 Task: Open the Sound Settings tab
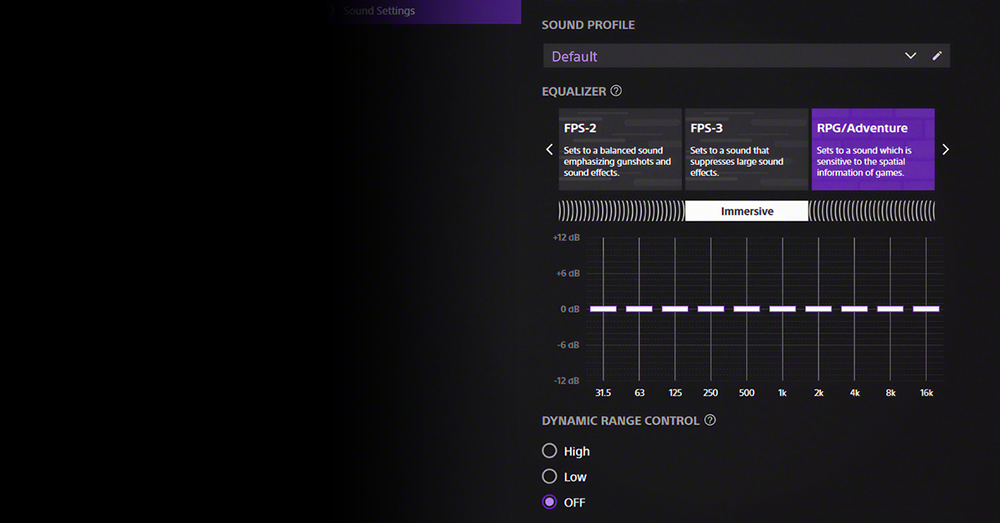pyautogui.click(x=378, y=11)
